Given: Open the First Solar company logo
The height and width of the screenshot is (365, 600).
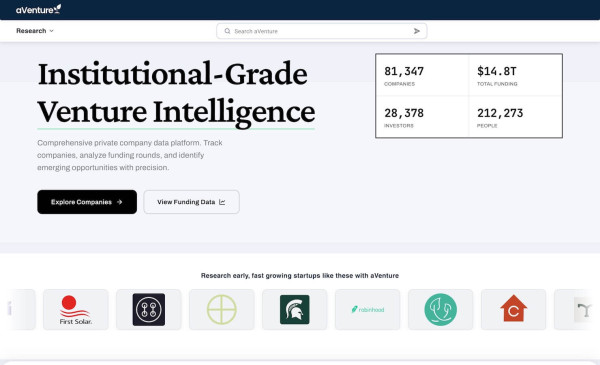Looking at the screenshot, I should 76,310.
